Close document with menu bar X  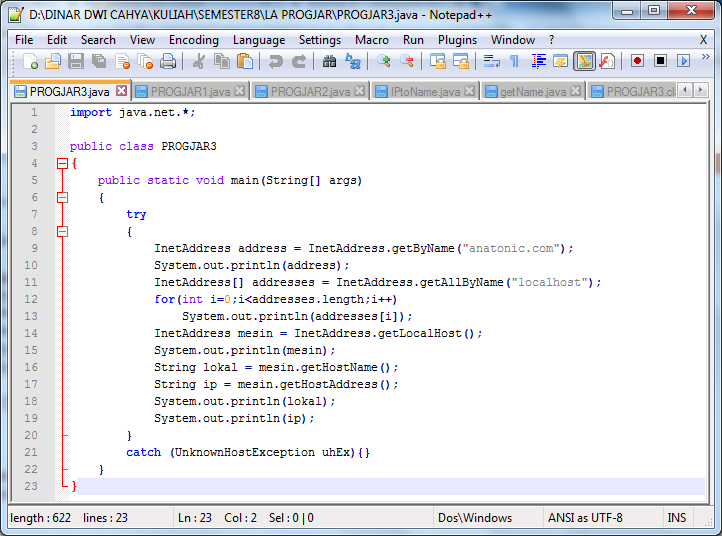[x=703, y=40]
